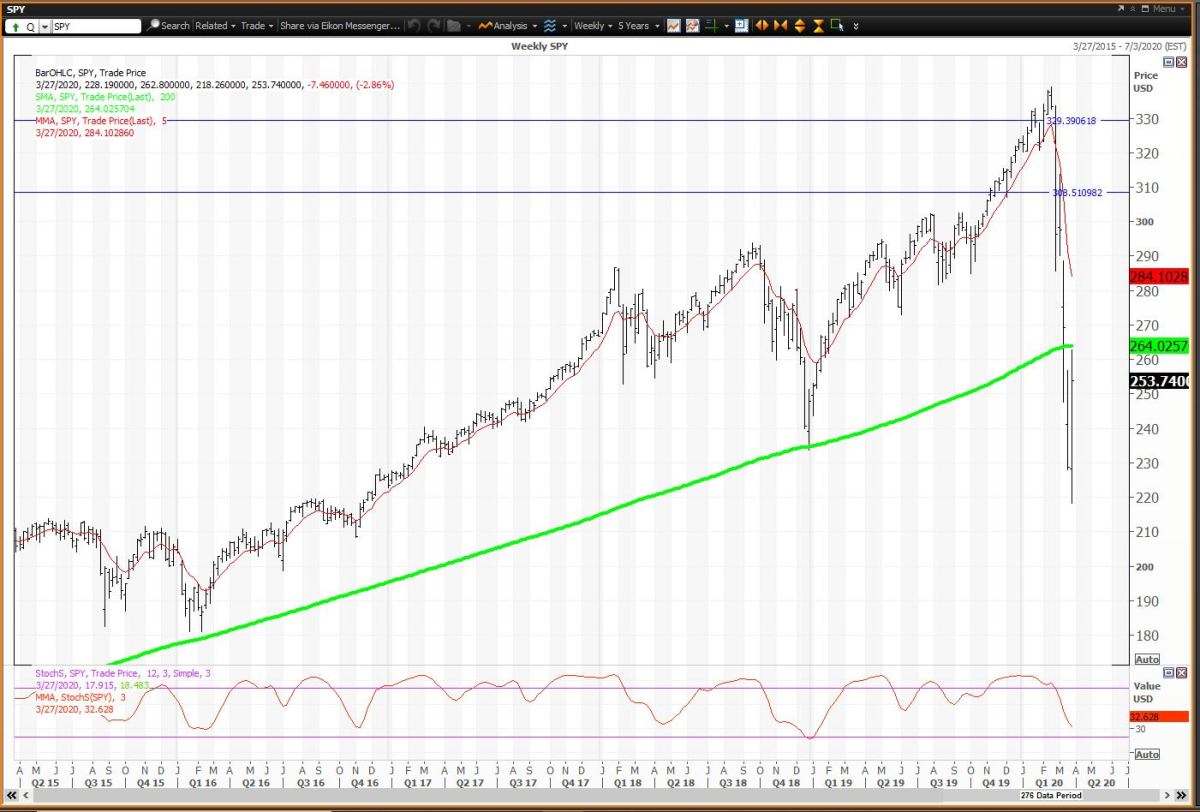Open the Weekly interval dropdown

(x=593, y=26)
